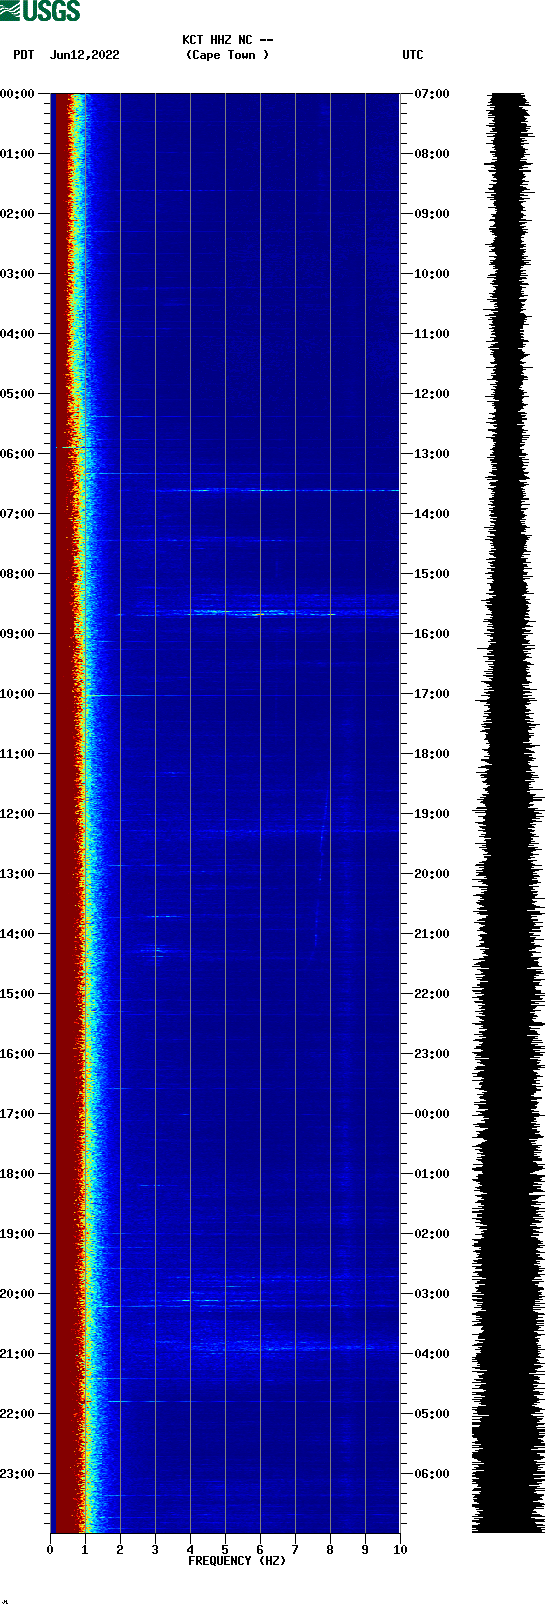Click the 13:00 UTC time label

(432, 454)
